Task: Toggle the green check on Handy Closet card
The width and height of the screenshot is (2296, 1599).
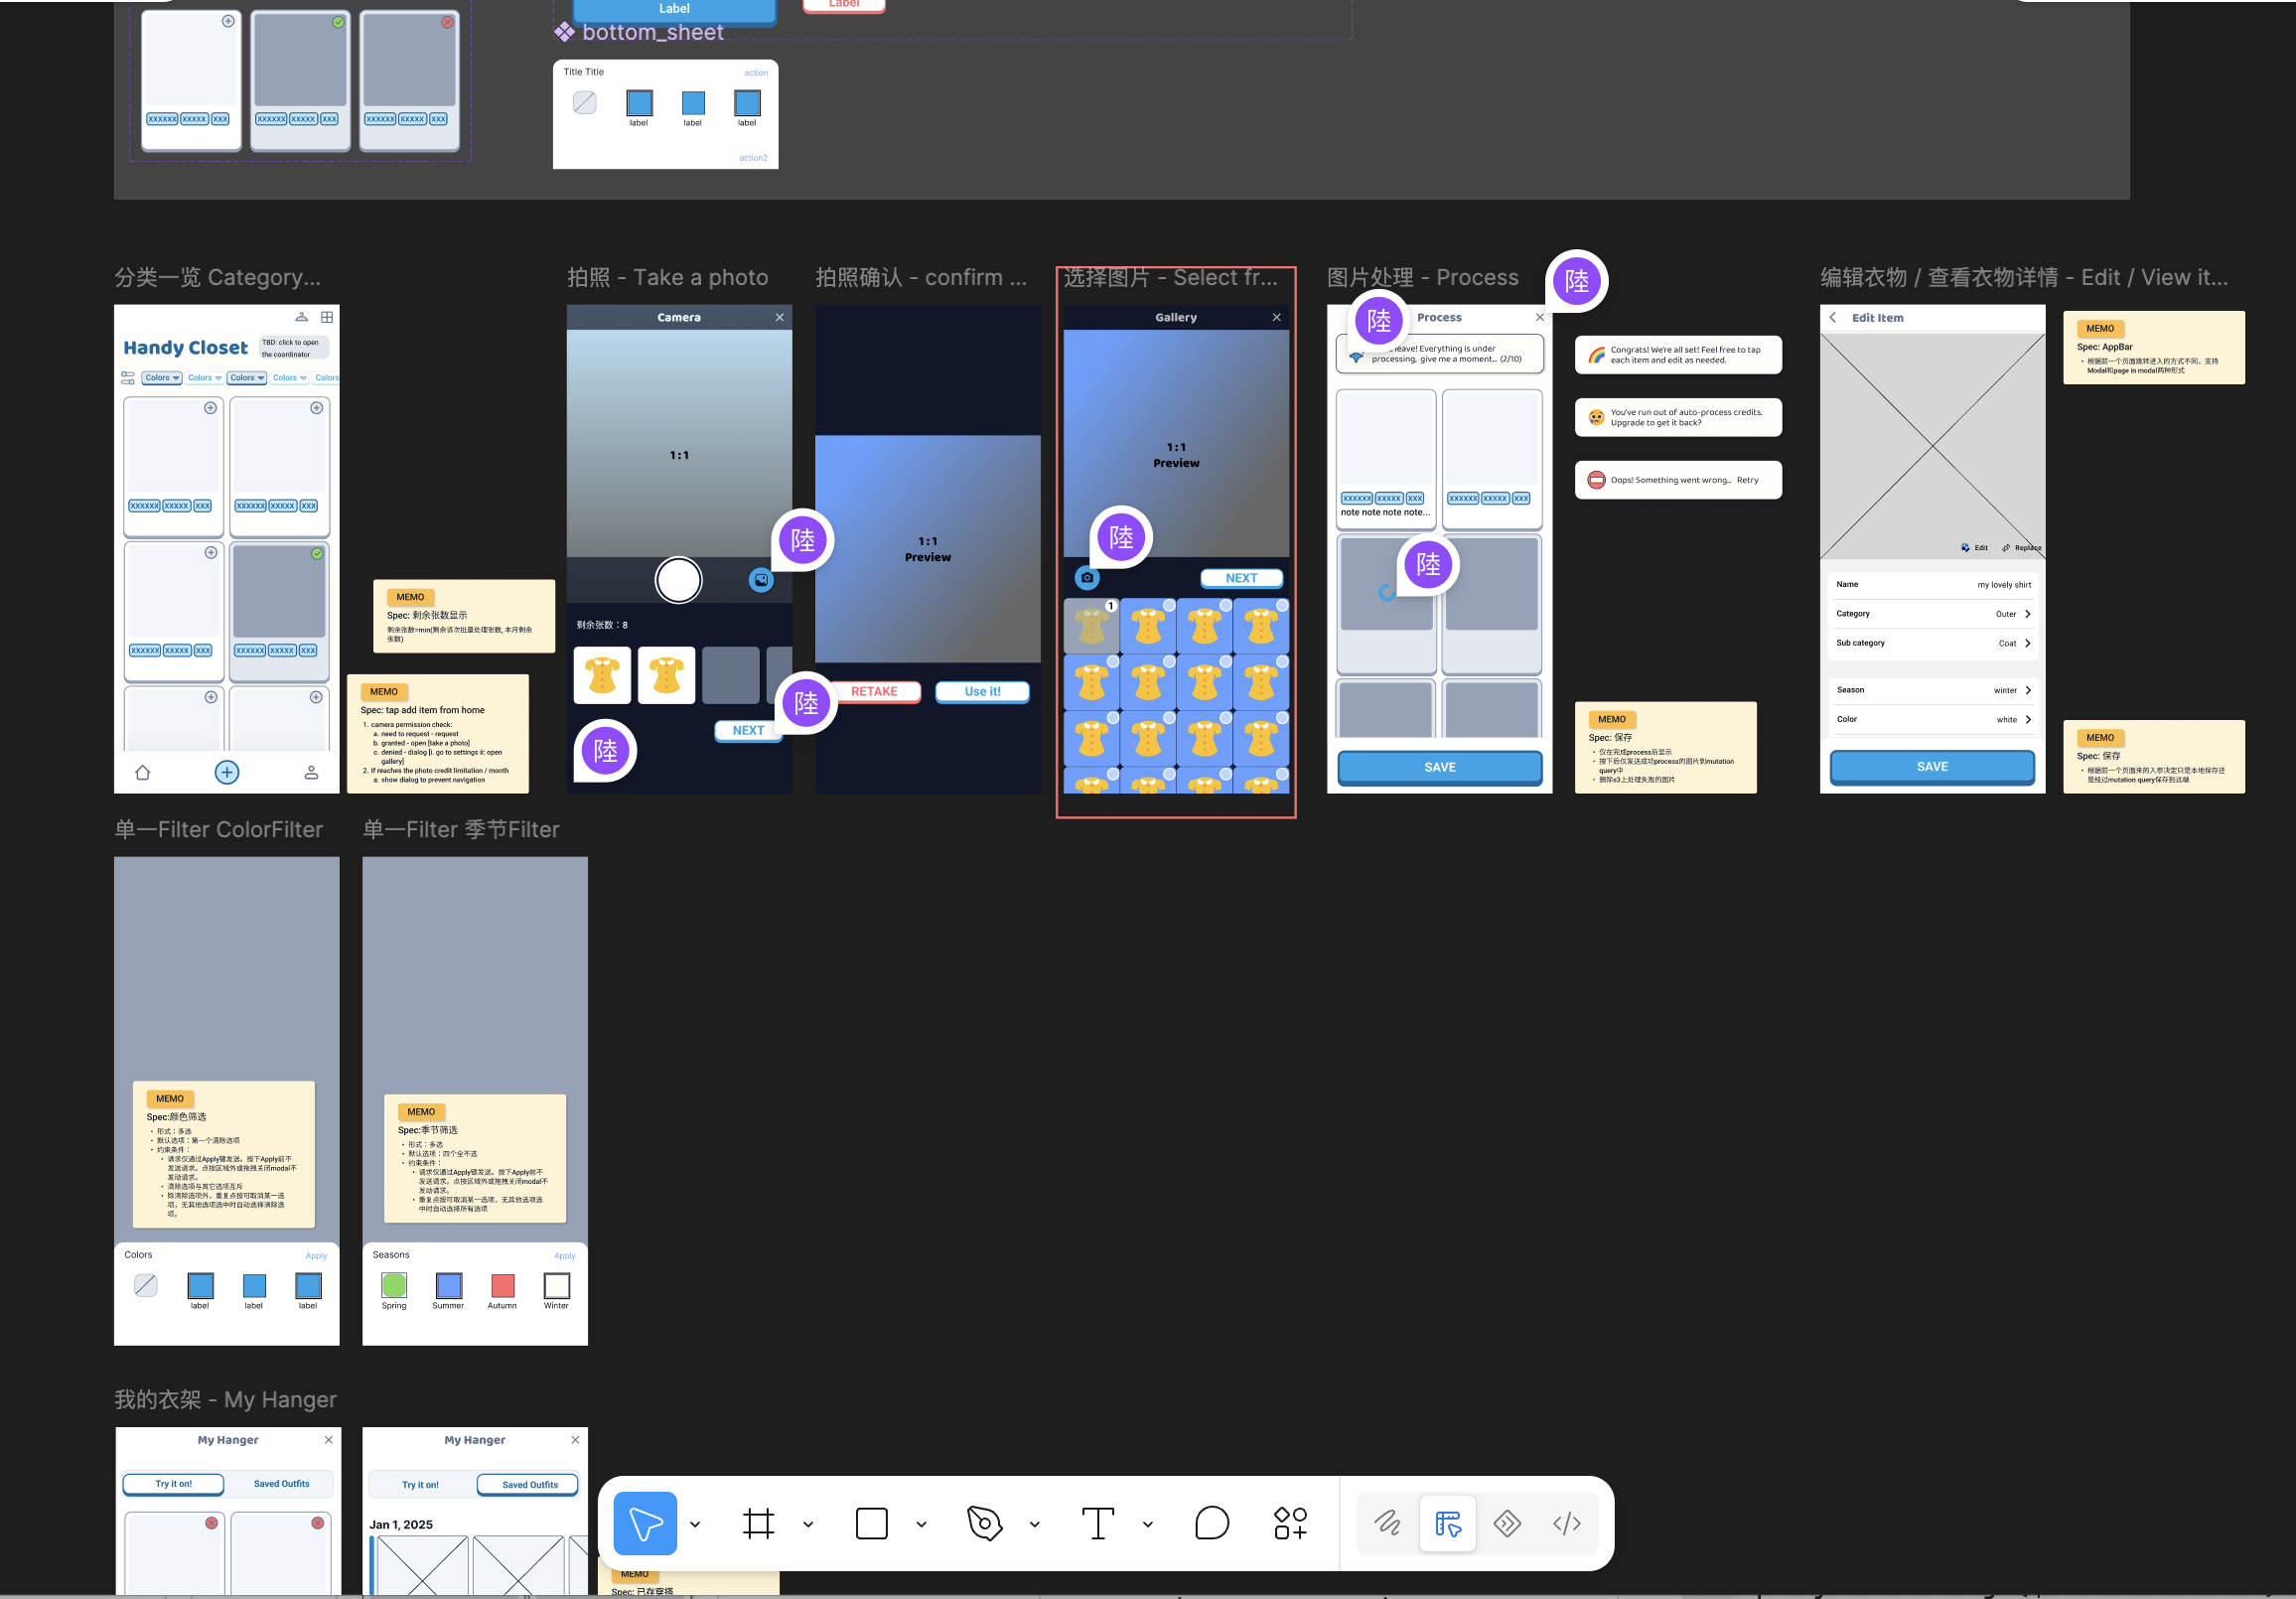Action: (x=317, y=553)
